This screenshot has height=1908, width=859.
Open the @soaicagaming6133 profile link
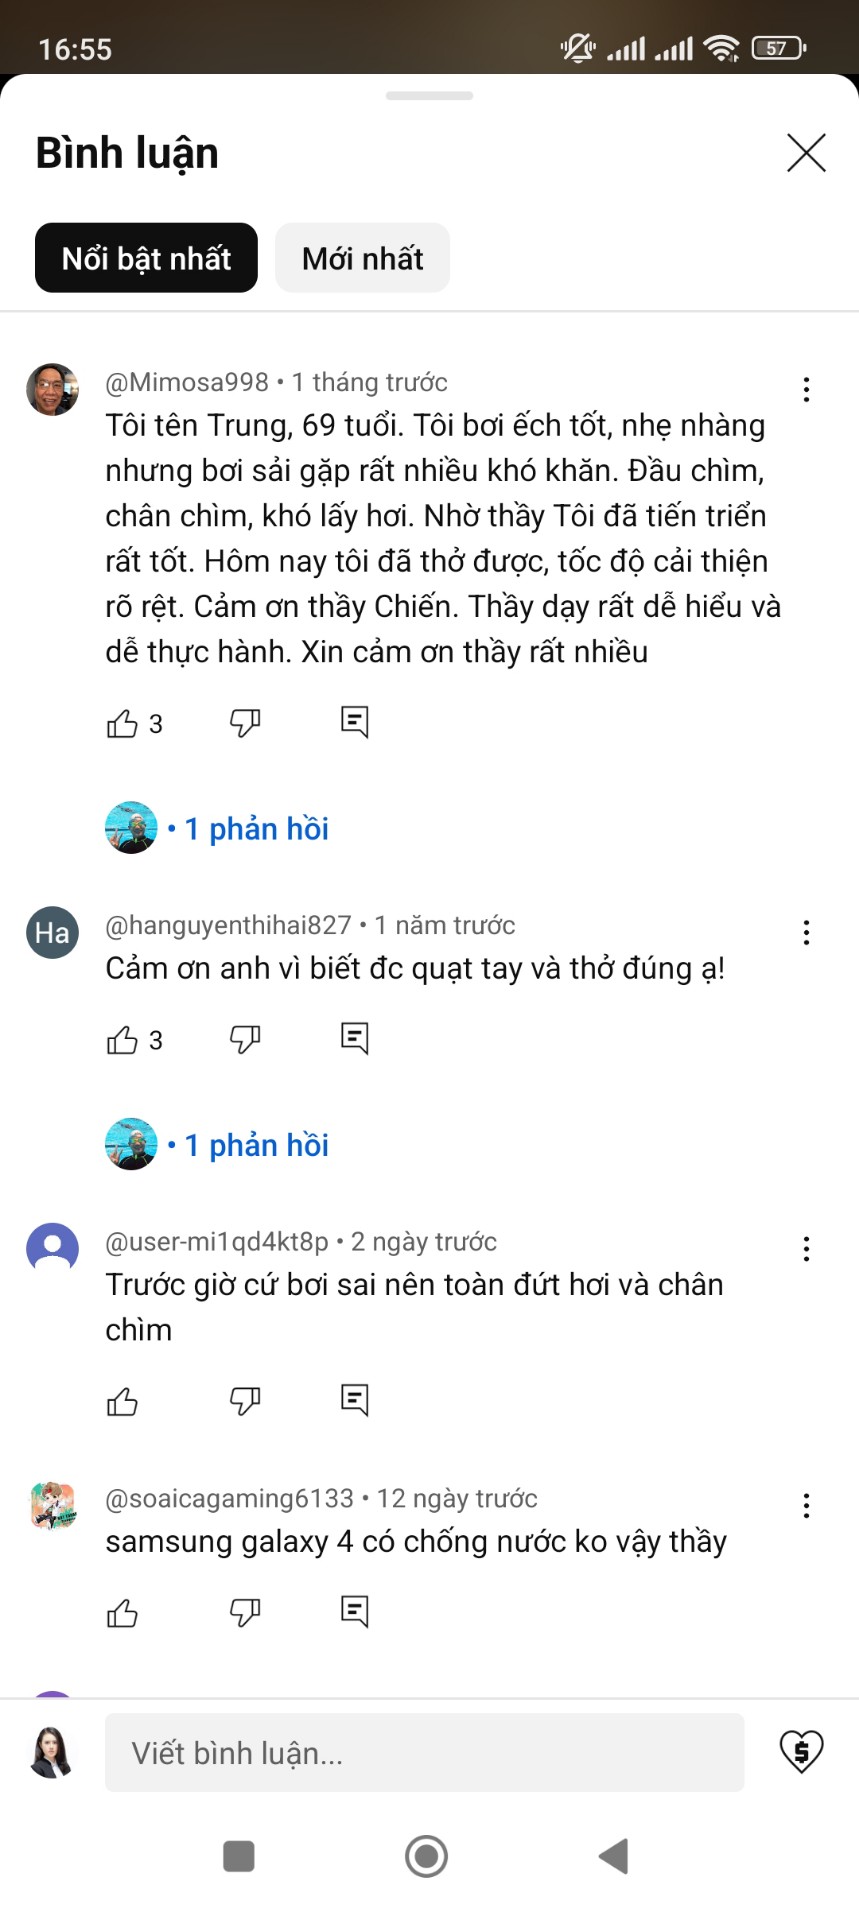tap(229, 1498)
